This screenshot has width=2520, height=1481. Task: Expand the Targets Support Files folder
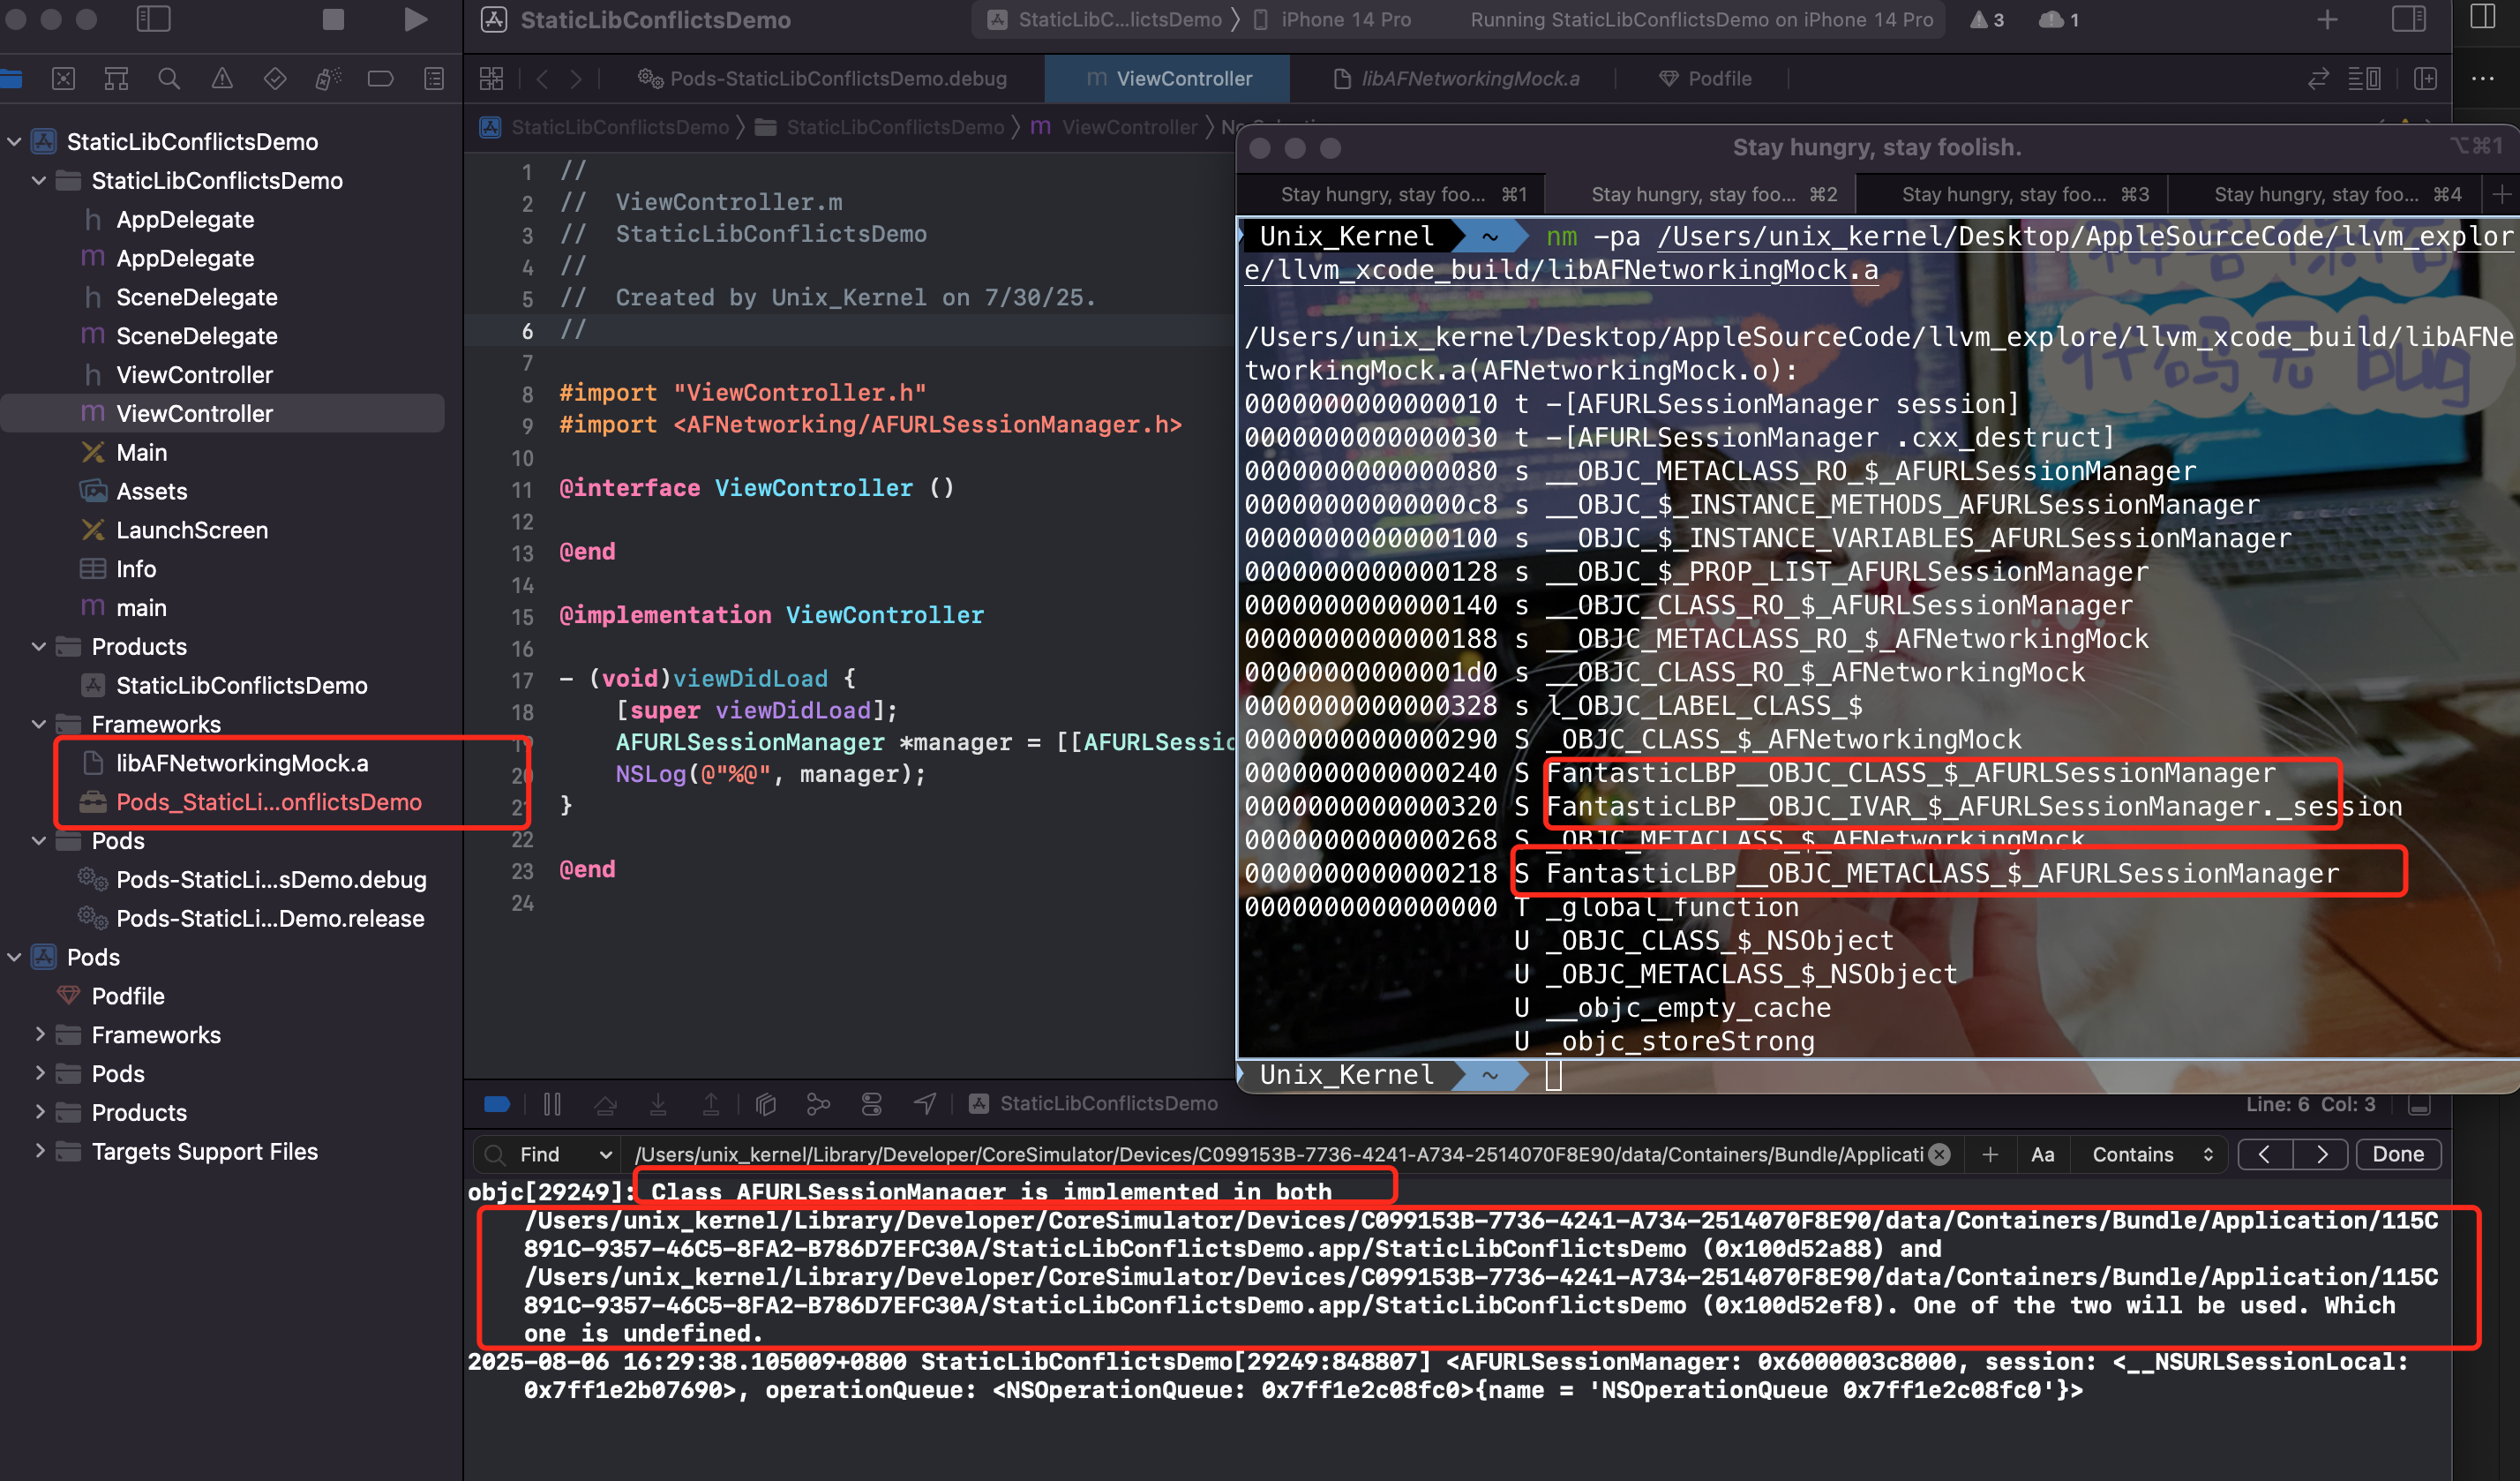(39, 1151)
